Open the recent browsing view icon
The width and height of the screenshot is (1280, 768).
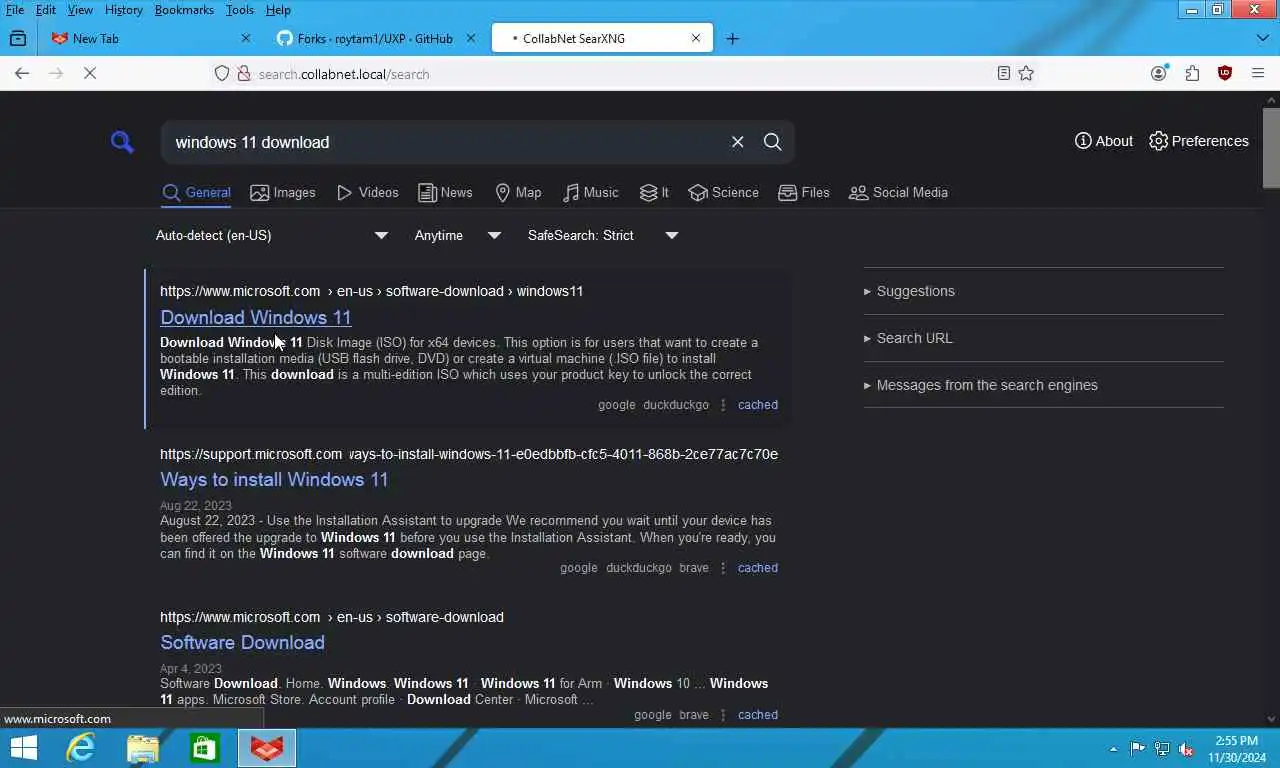click(18, 38)
